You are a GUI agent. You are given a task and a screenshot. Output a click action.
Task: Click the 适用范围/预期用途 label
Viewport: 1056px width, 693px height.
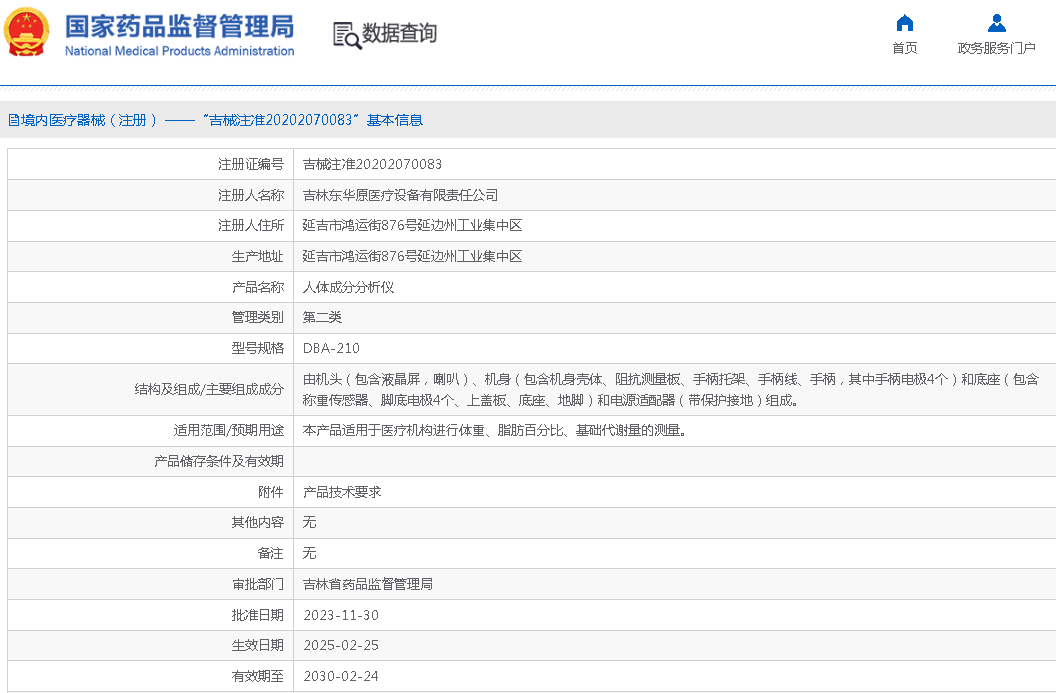click(228, 430)
